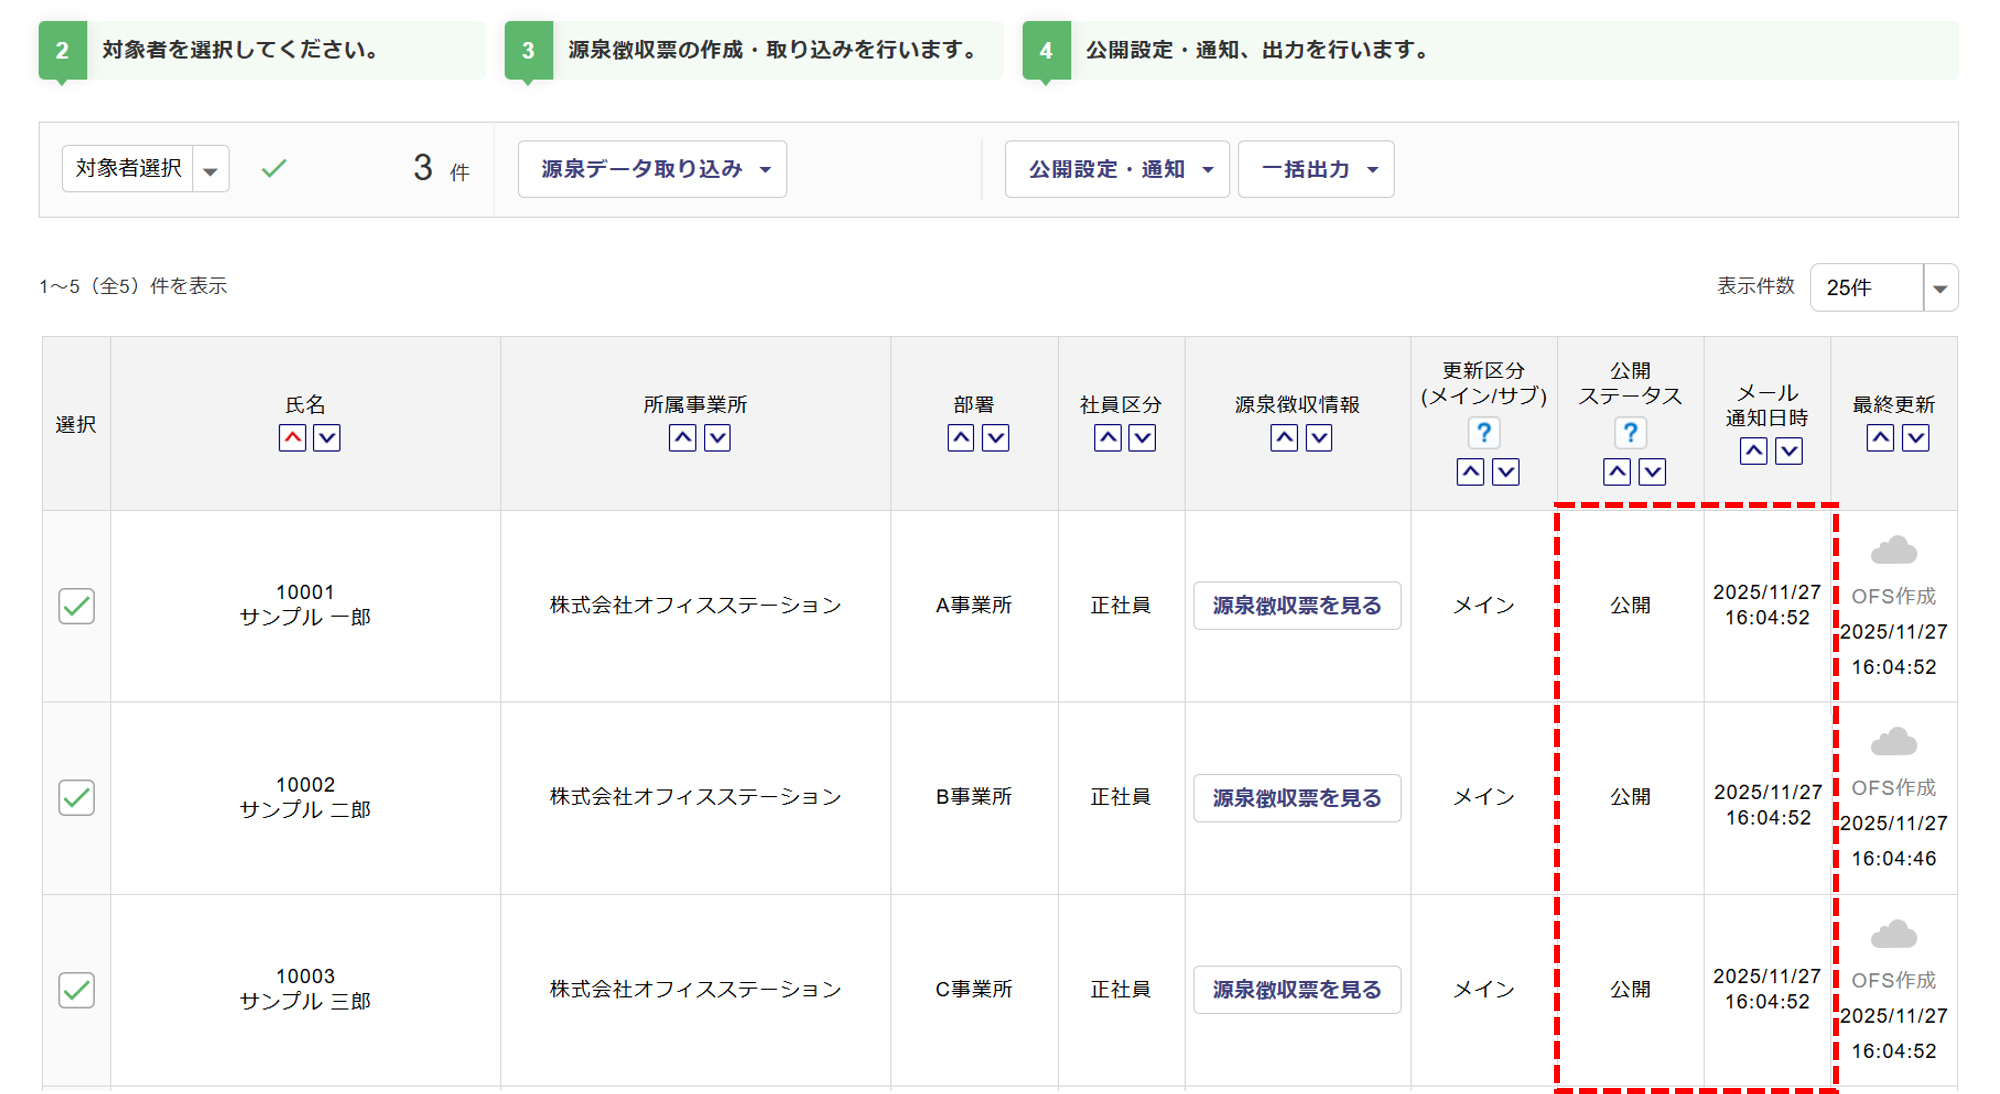The width and height of the screenshot is (2000, 1094).
Task: Open the 対象者選択 dropdown
Action: pyautogui.click(x=210, y=169)
